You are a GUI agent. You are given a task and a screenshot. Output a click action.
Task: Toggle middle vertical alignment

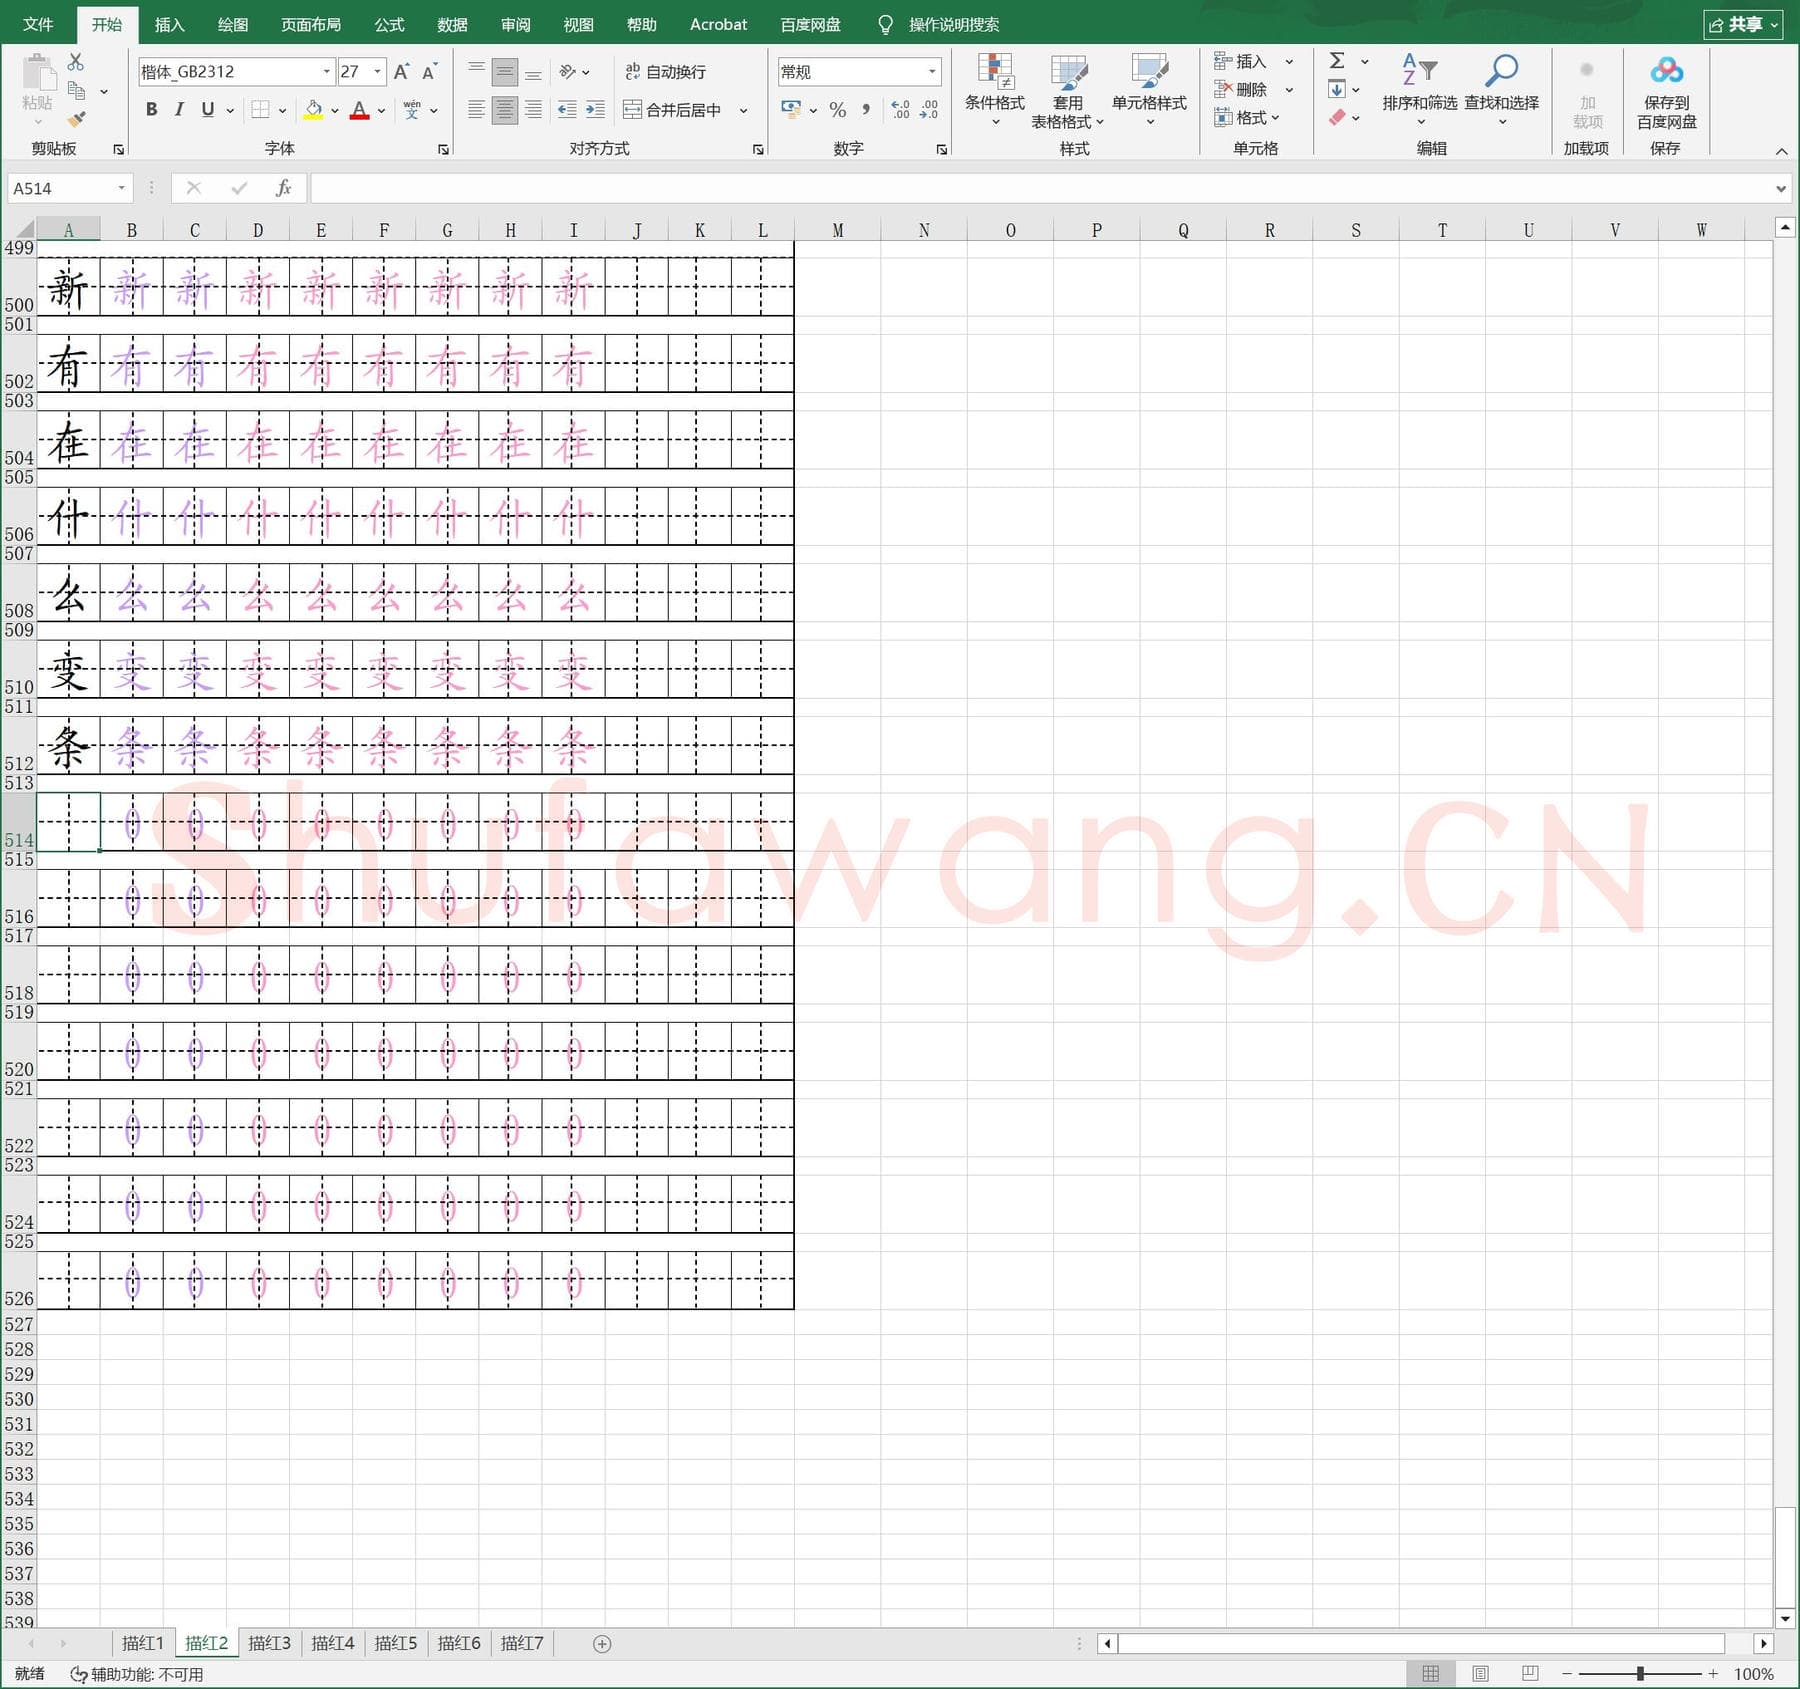505,71
